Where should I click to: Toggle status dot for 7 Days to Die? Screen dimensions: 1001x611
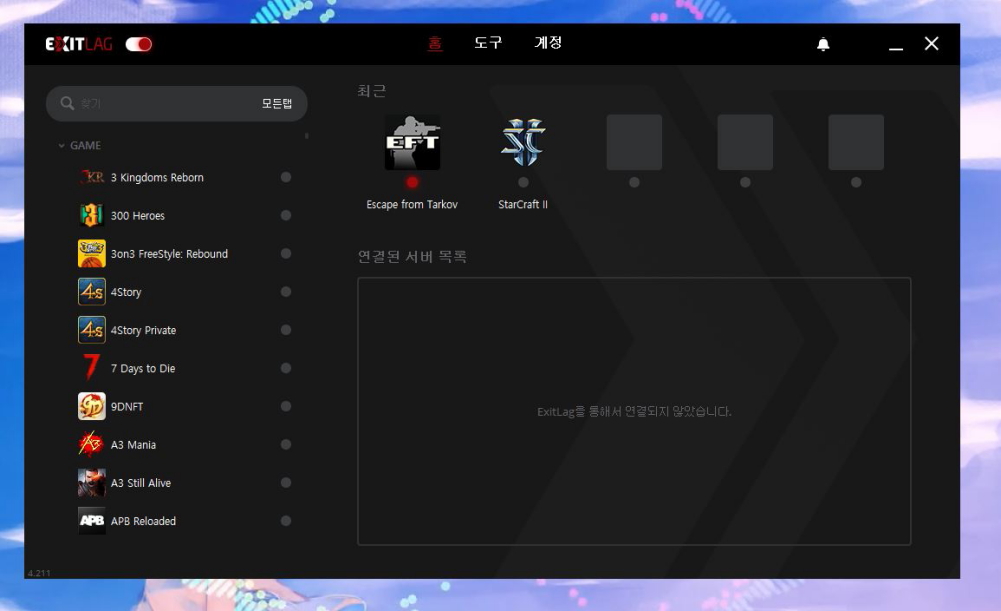click(x=286, y=368)
